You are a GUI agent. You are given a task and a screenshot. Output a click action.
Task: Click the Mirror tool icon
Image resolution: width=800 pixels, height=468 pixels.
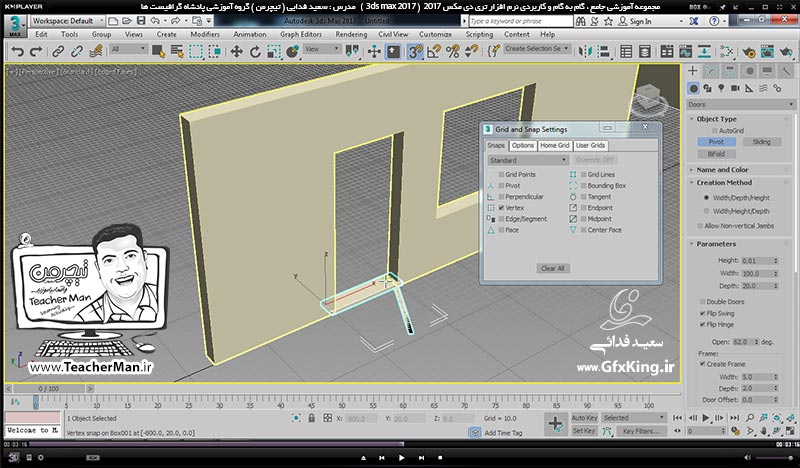[x=585, y=51]
